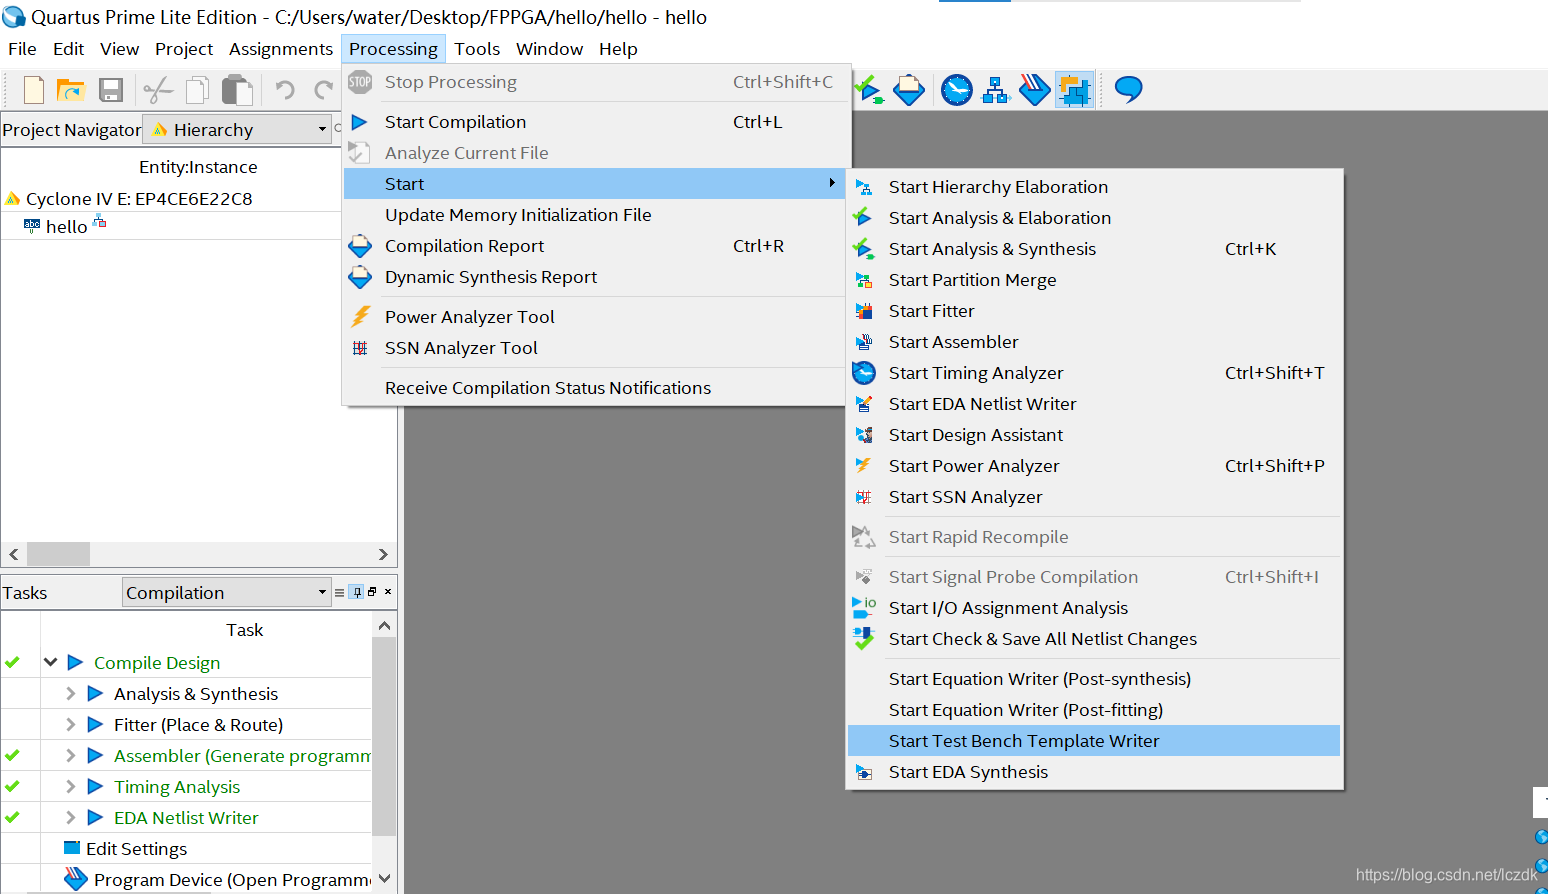Select Start EDA Synthesis in submenu

click(x=1094, y=772)
